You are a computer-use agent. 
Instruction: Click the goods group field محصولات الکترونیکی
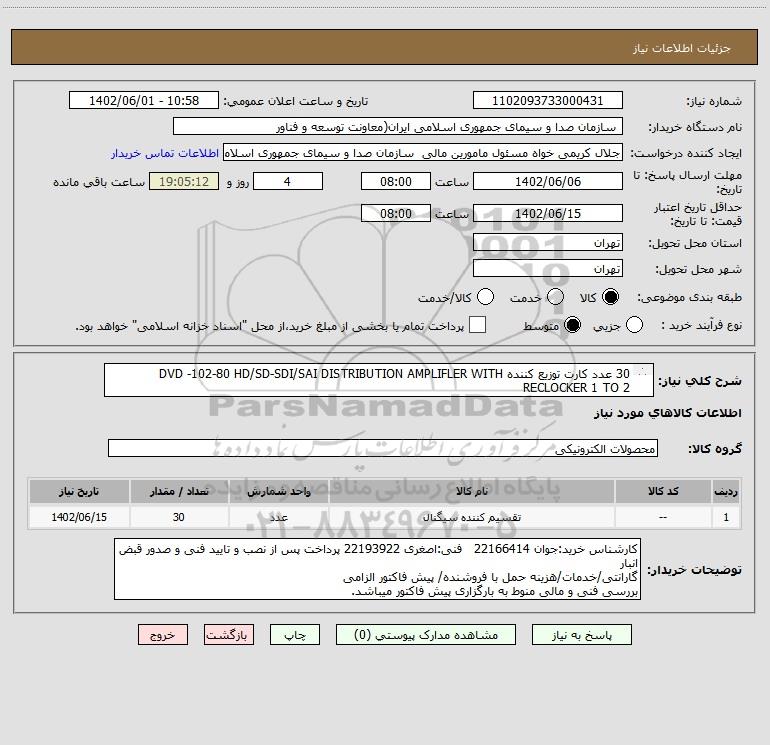(x=383, y=448)
